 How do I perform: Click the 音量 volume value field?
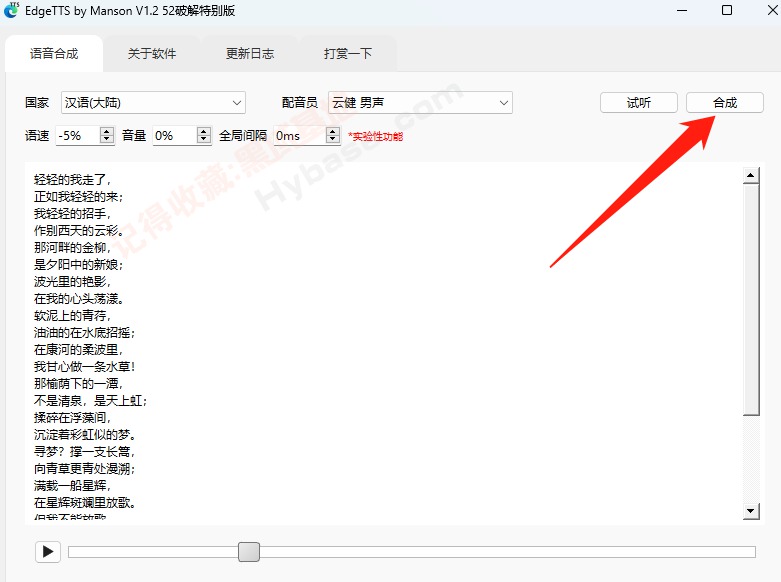click(x=174, y=136)
